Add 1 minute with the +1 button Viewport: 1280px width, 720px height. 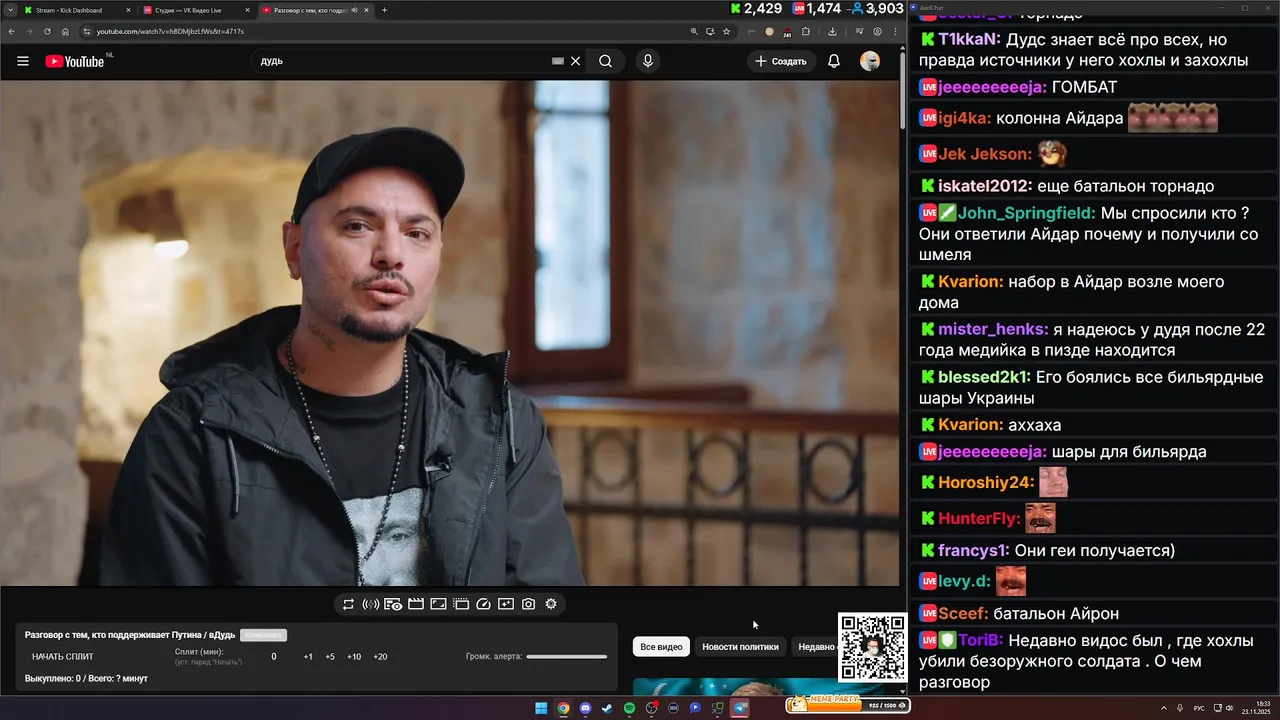(x=308, y=657)
